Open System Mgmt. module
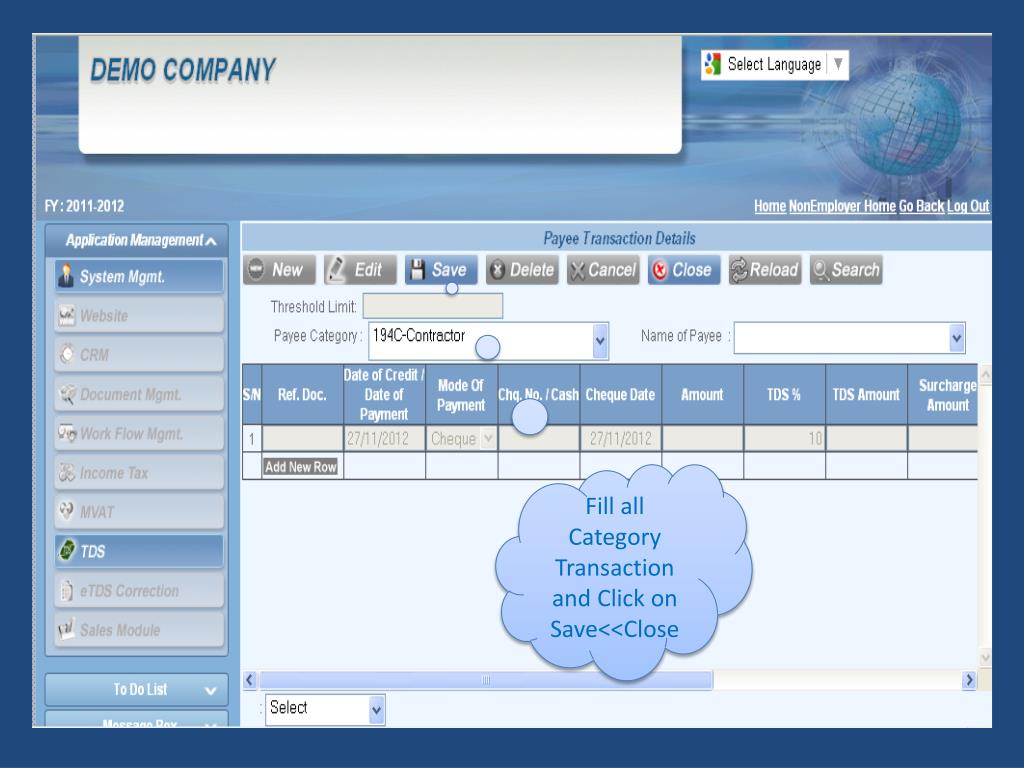Viewport: 1024px width, 768px height. 139,276
